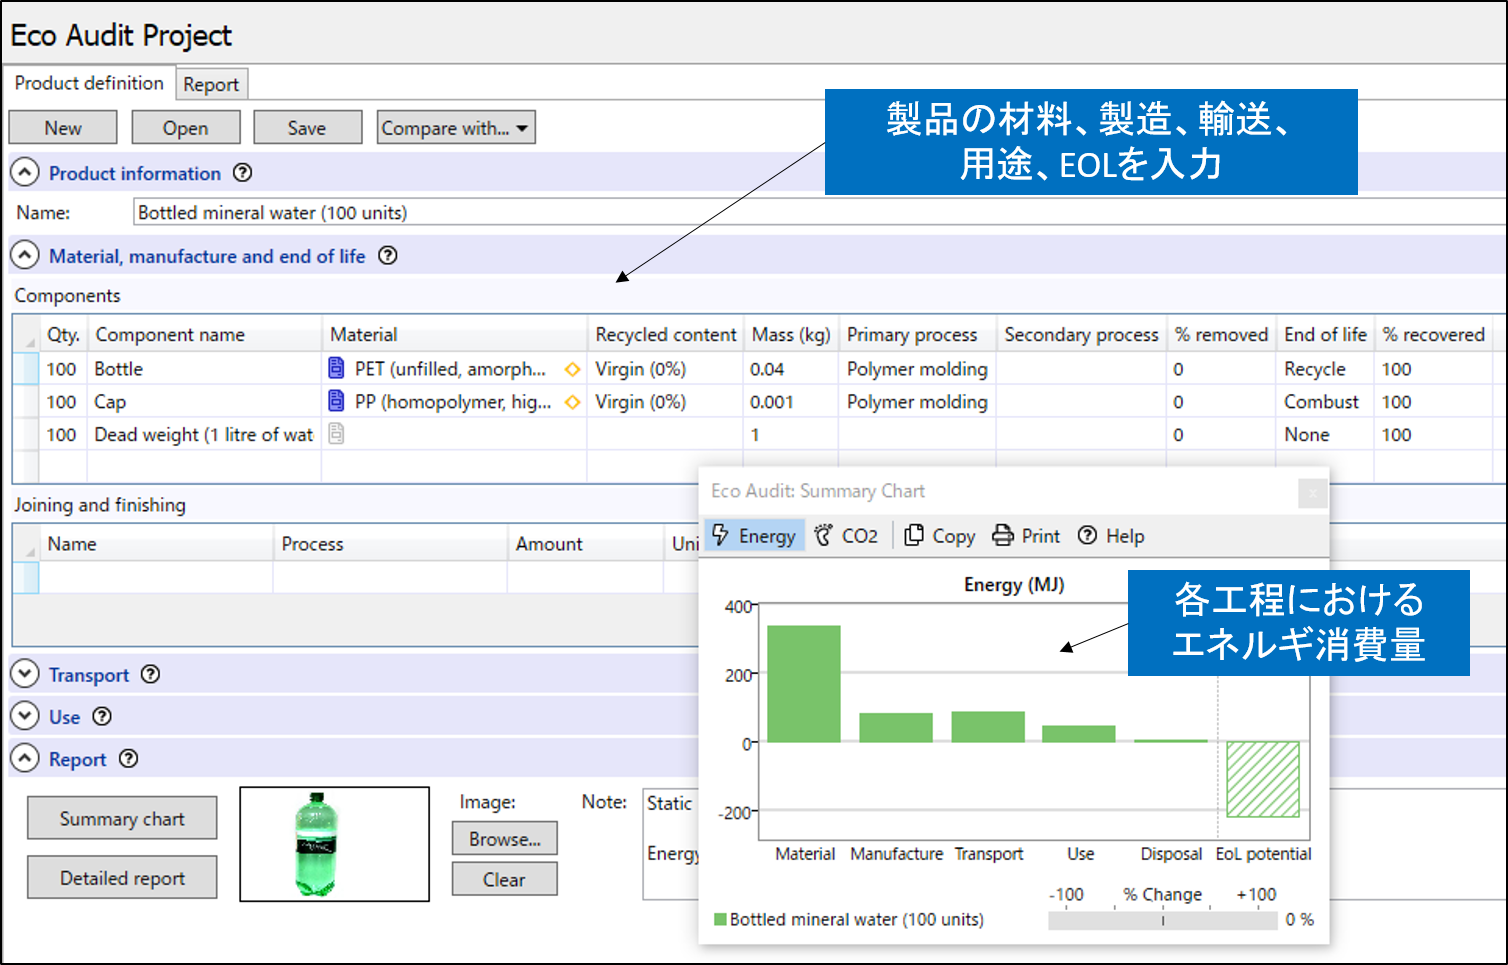Click the Mass (kg) column header

790,335
